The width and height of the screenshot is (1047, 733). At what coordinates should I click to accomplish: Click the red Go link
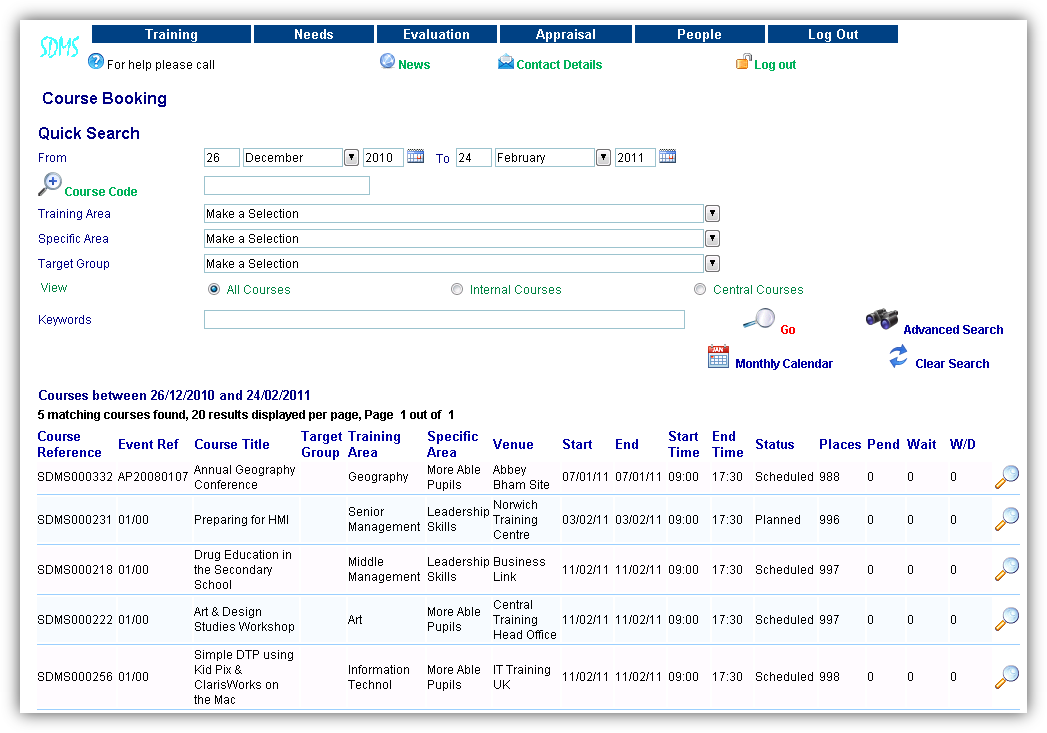pos(788,330)
